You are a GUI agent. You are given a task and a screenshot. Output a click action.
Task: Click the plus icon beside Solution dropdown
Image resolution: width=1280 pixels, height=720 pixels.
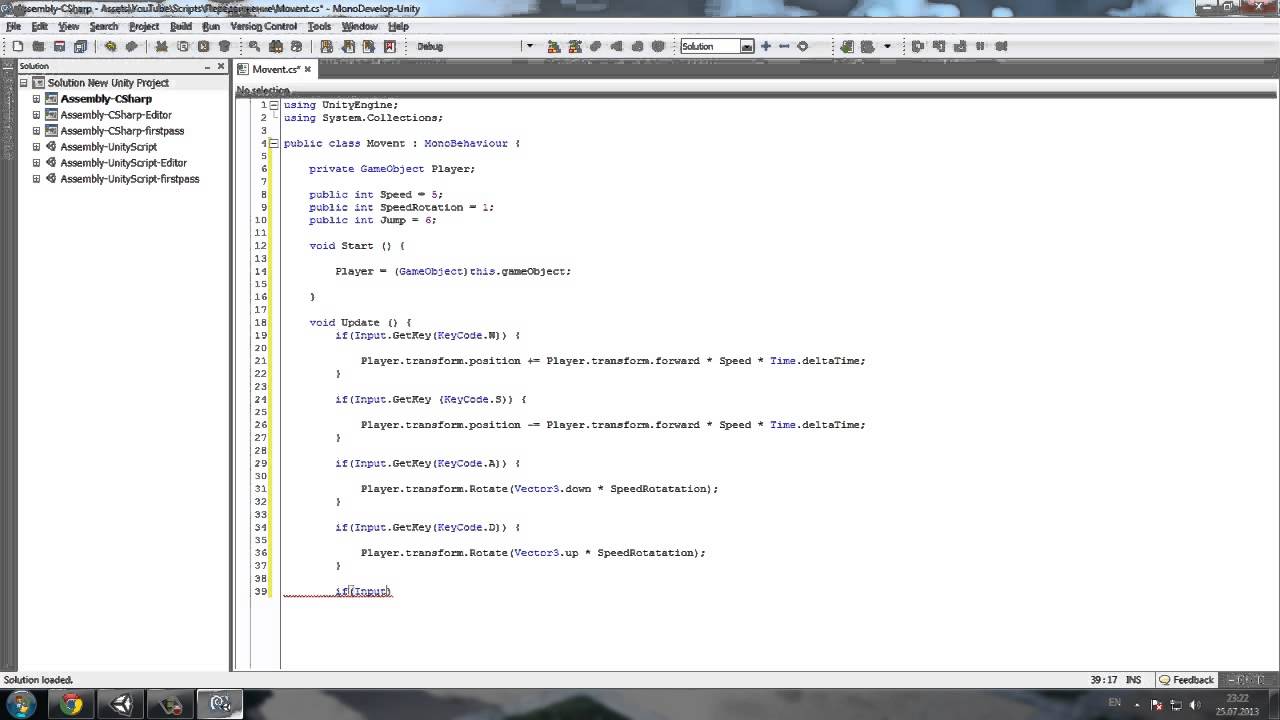pyautogui.click(x=766, y=46)
